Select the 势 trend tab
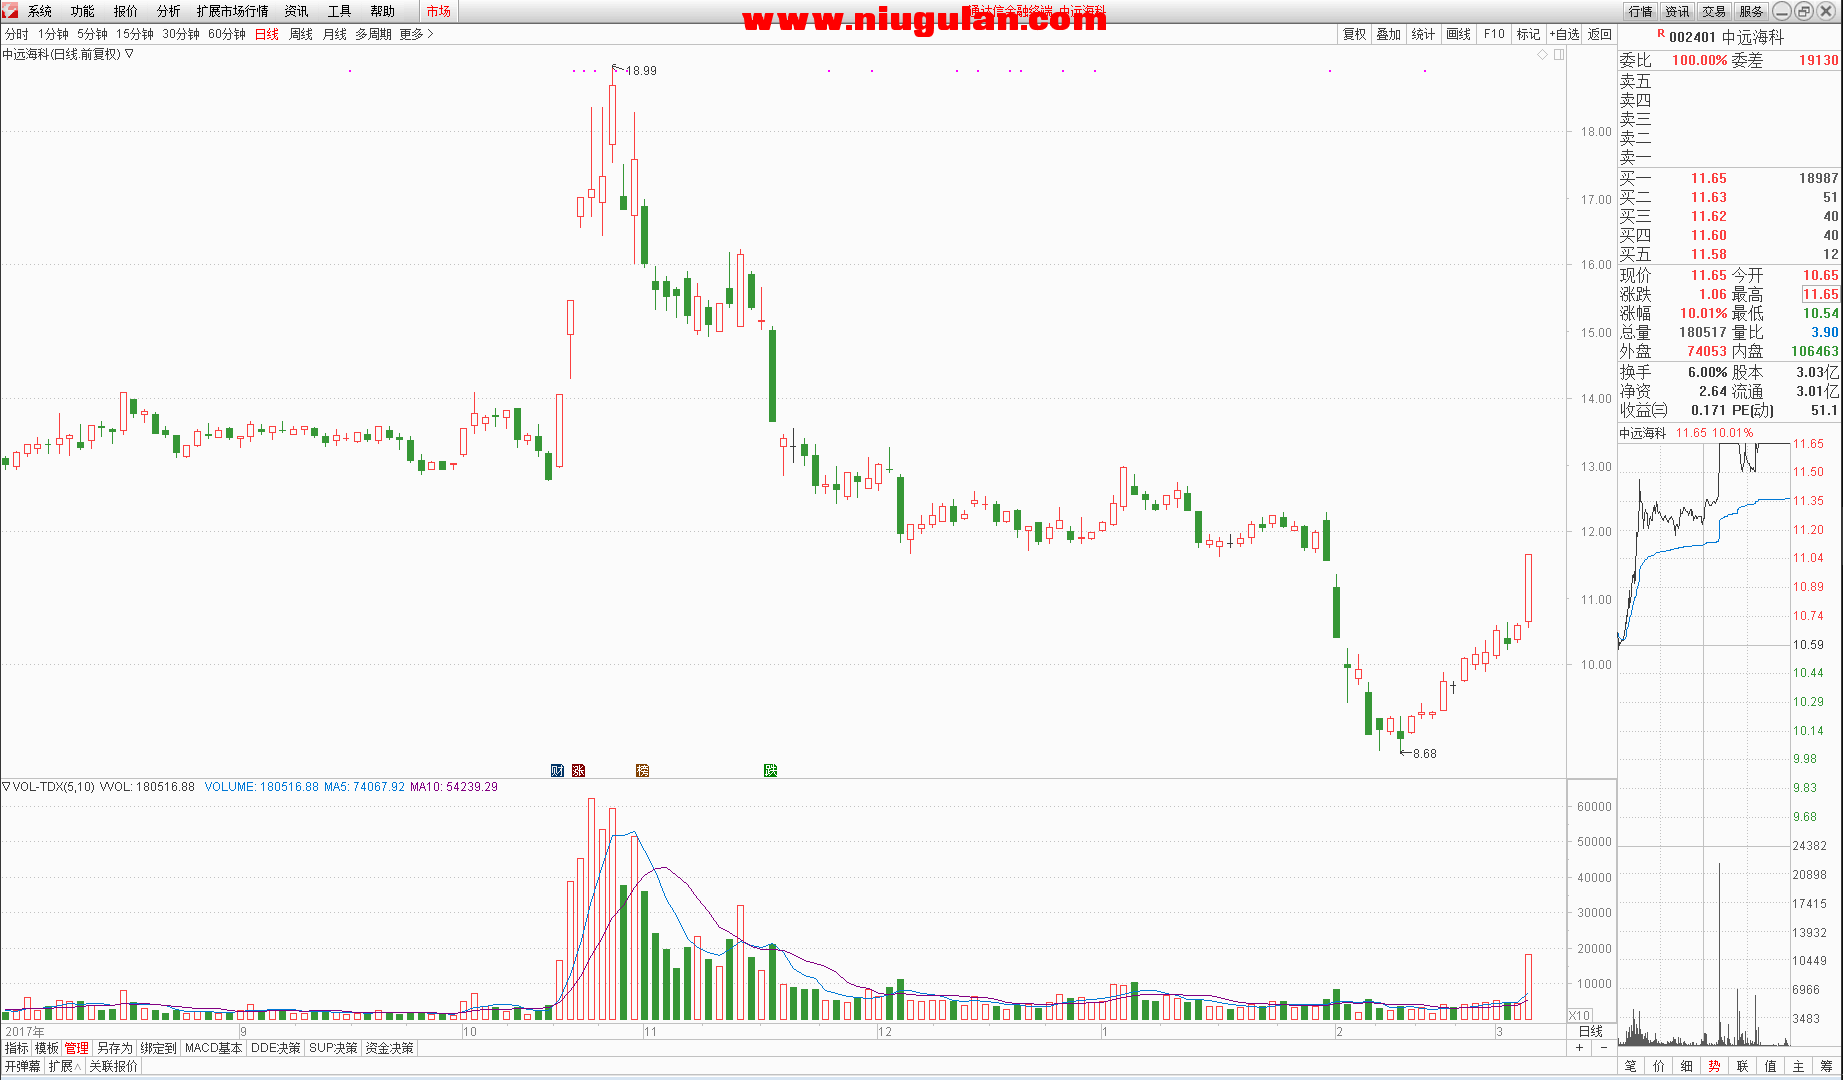The image size is (1843, 1080). (x=1714, y=1066)
